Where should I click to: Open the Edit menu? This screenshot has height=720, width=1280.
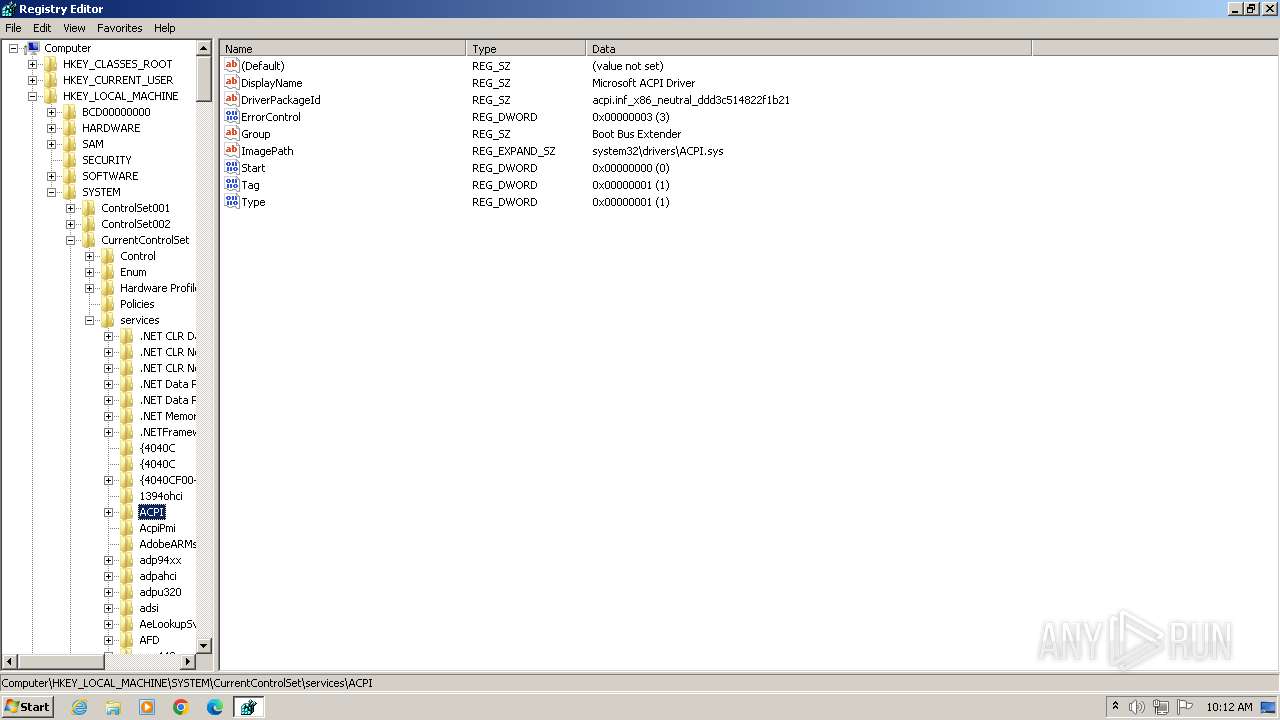click(x=42, y=28)
